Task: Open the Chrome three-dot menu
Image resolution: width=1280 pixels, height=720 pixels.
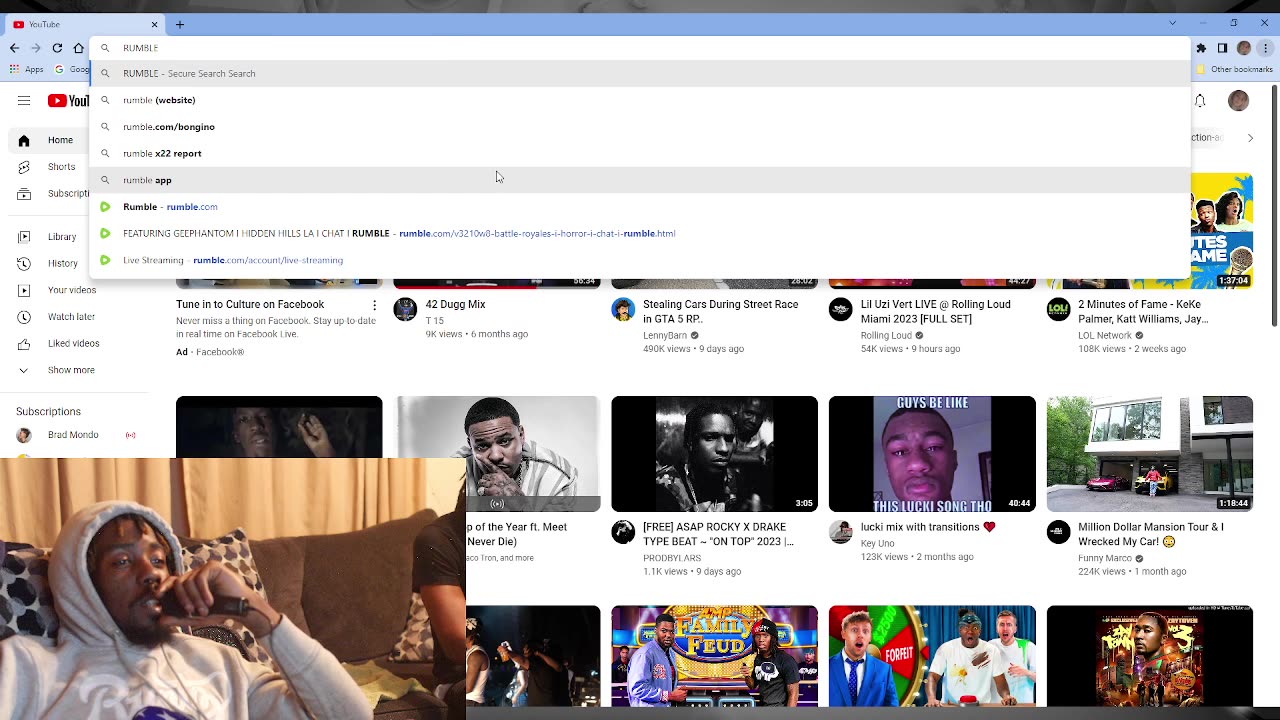Action: pos(1265,48)
